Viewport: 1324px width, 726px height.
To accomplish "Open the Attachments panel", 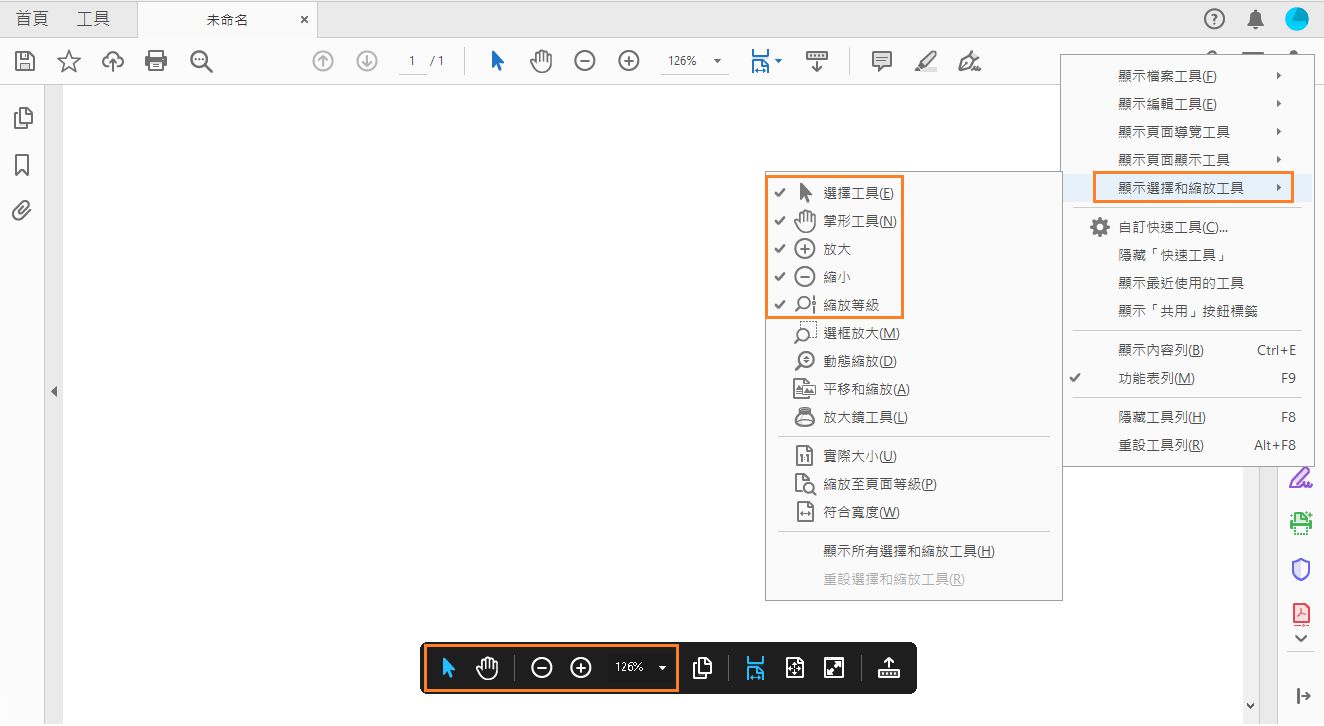I will pyautogui.click(x=23, y=210).
